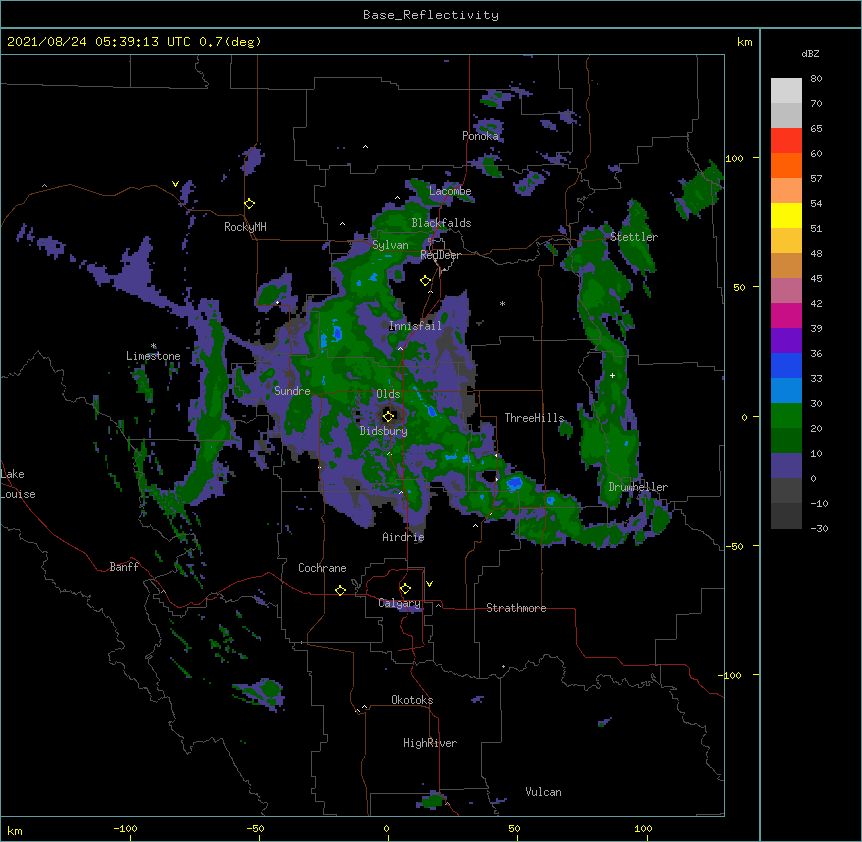Click the Vulcan town label
The width and height of the screenshot is (862, 842).
[x=543, y=792]
